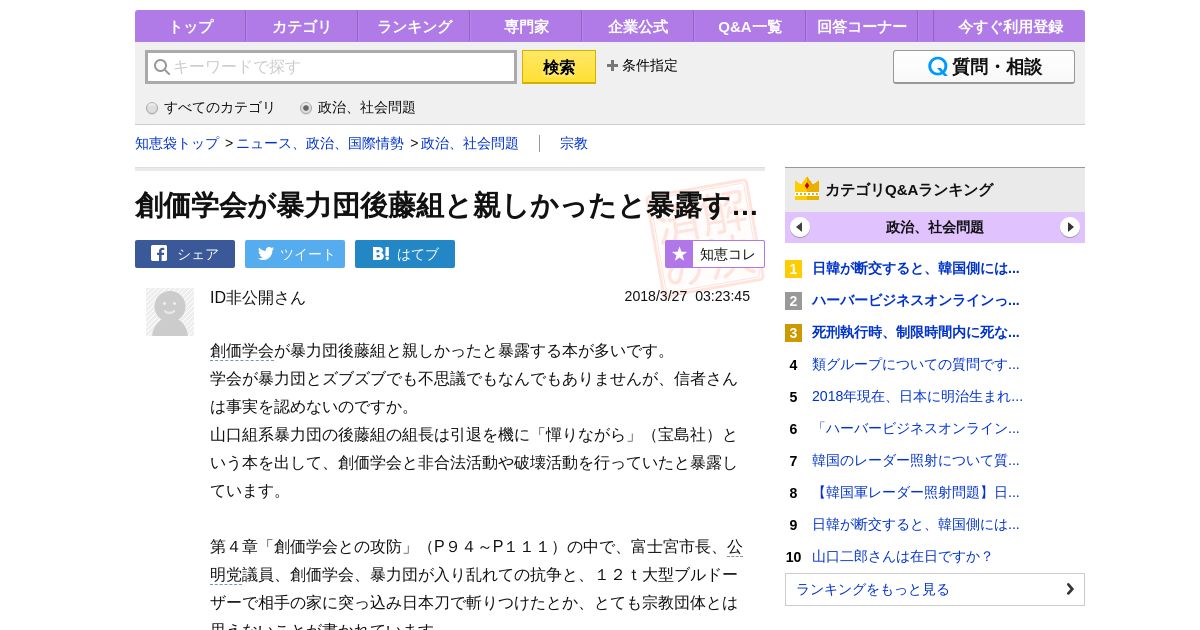Image resolution: width=1200 pixels, height=630 pixels.
Task: Click the 政治、社会問題 ranking category title
Action: coord(935,227)
